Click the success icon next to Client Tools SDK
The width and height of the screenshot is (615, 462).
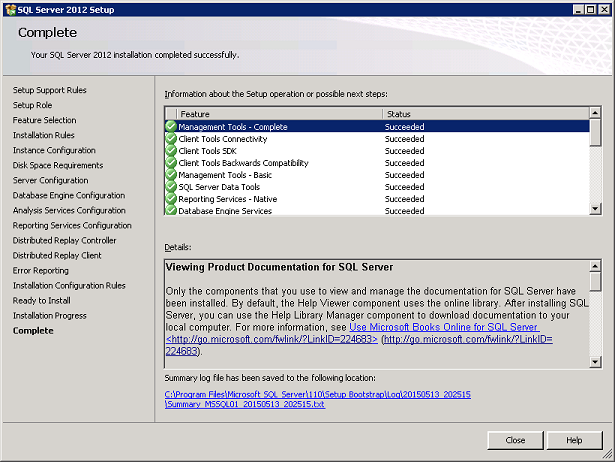(x=171, y=151)
